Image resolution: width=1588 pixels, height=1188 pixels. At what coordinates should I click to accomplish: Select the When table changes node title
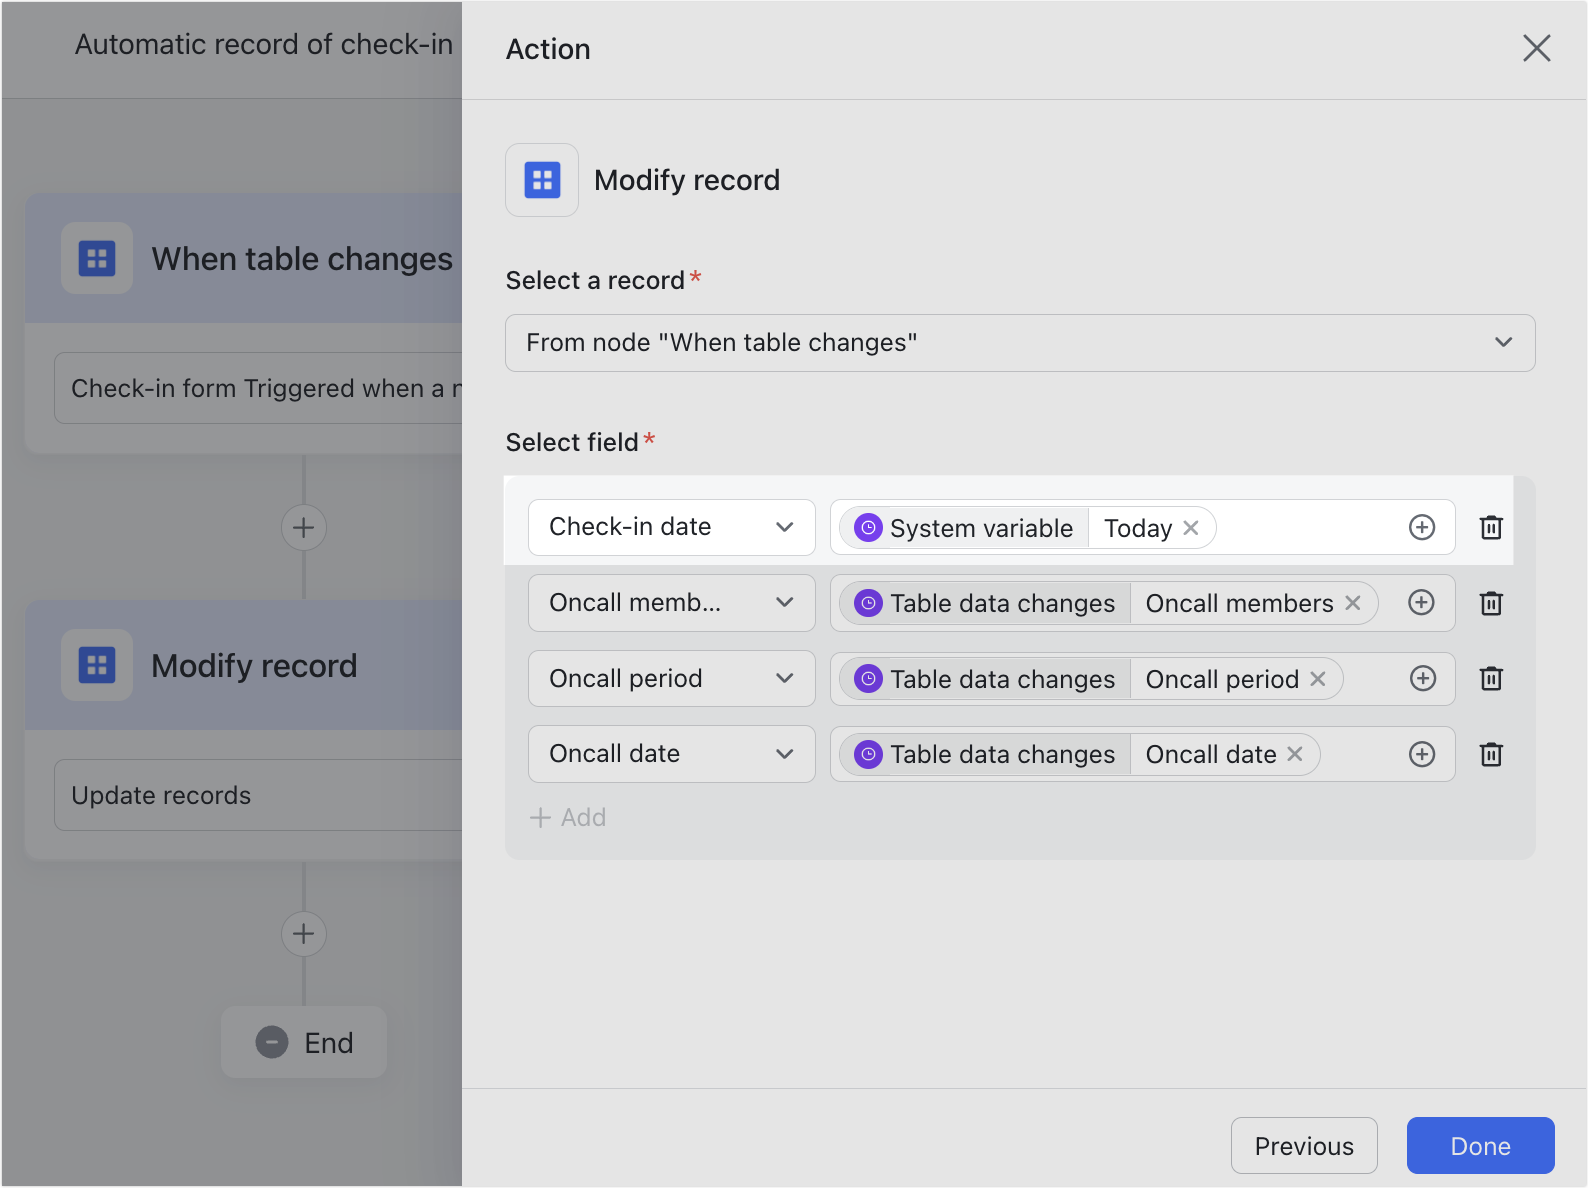tap(302, 259)
